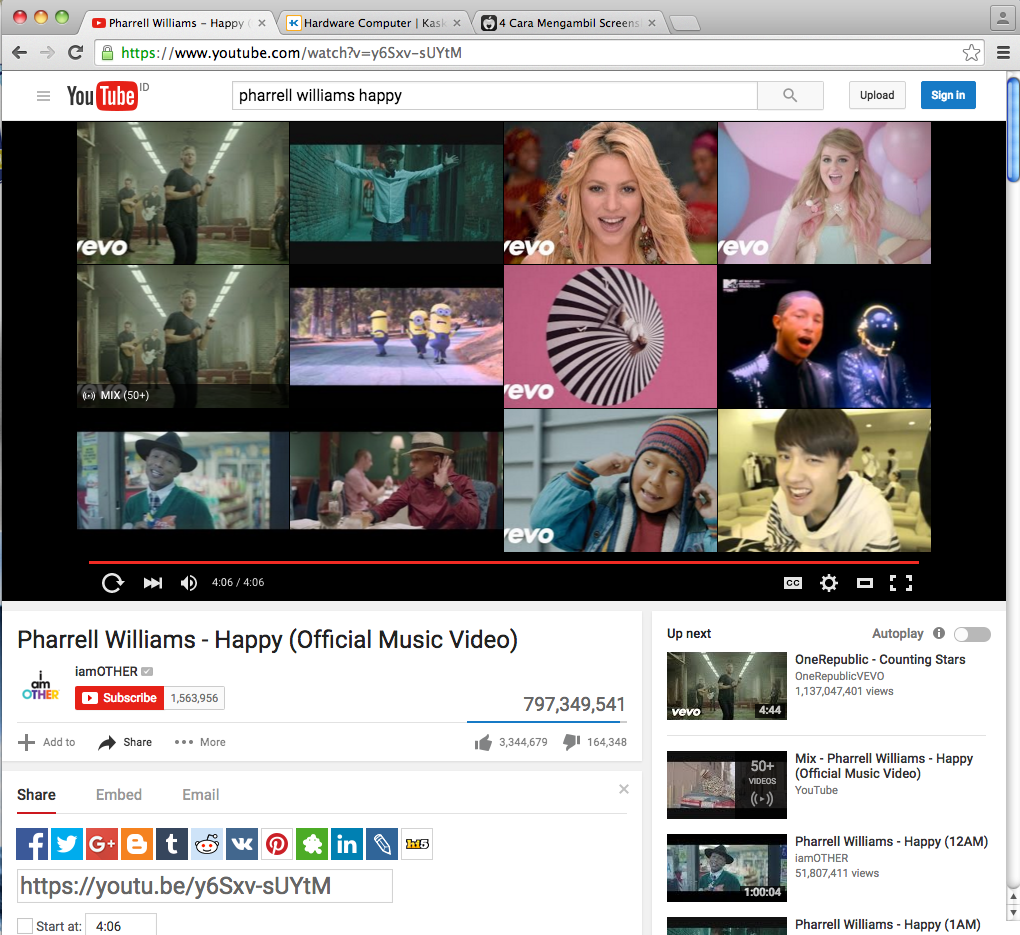This screenshot has width=1020, height=935.
Task: Open video settings gear
Action: click(x=829, y=582)
